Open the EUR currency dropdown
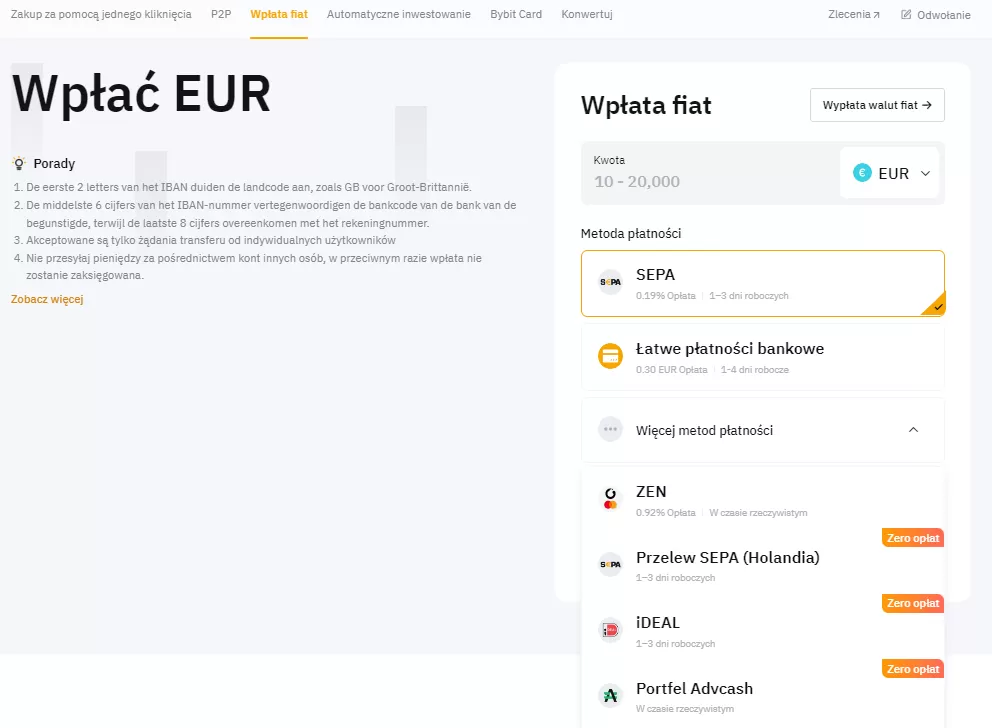992x728 pixels. [893, 172]
